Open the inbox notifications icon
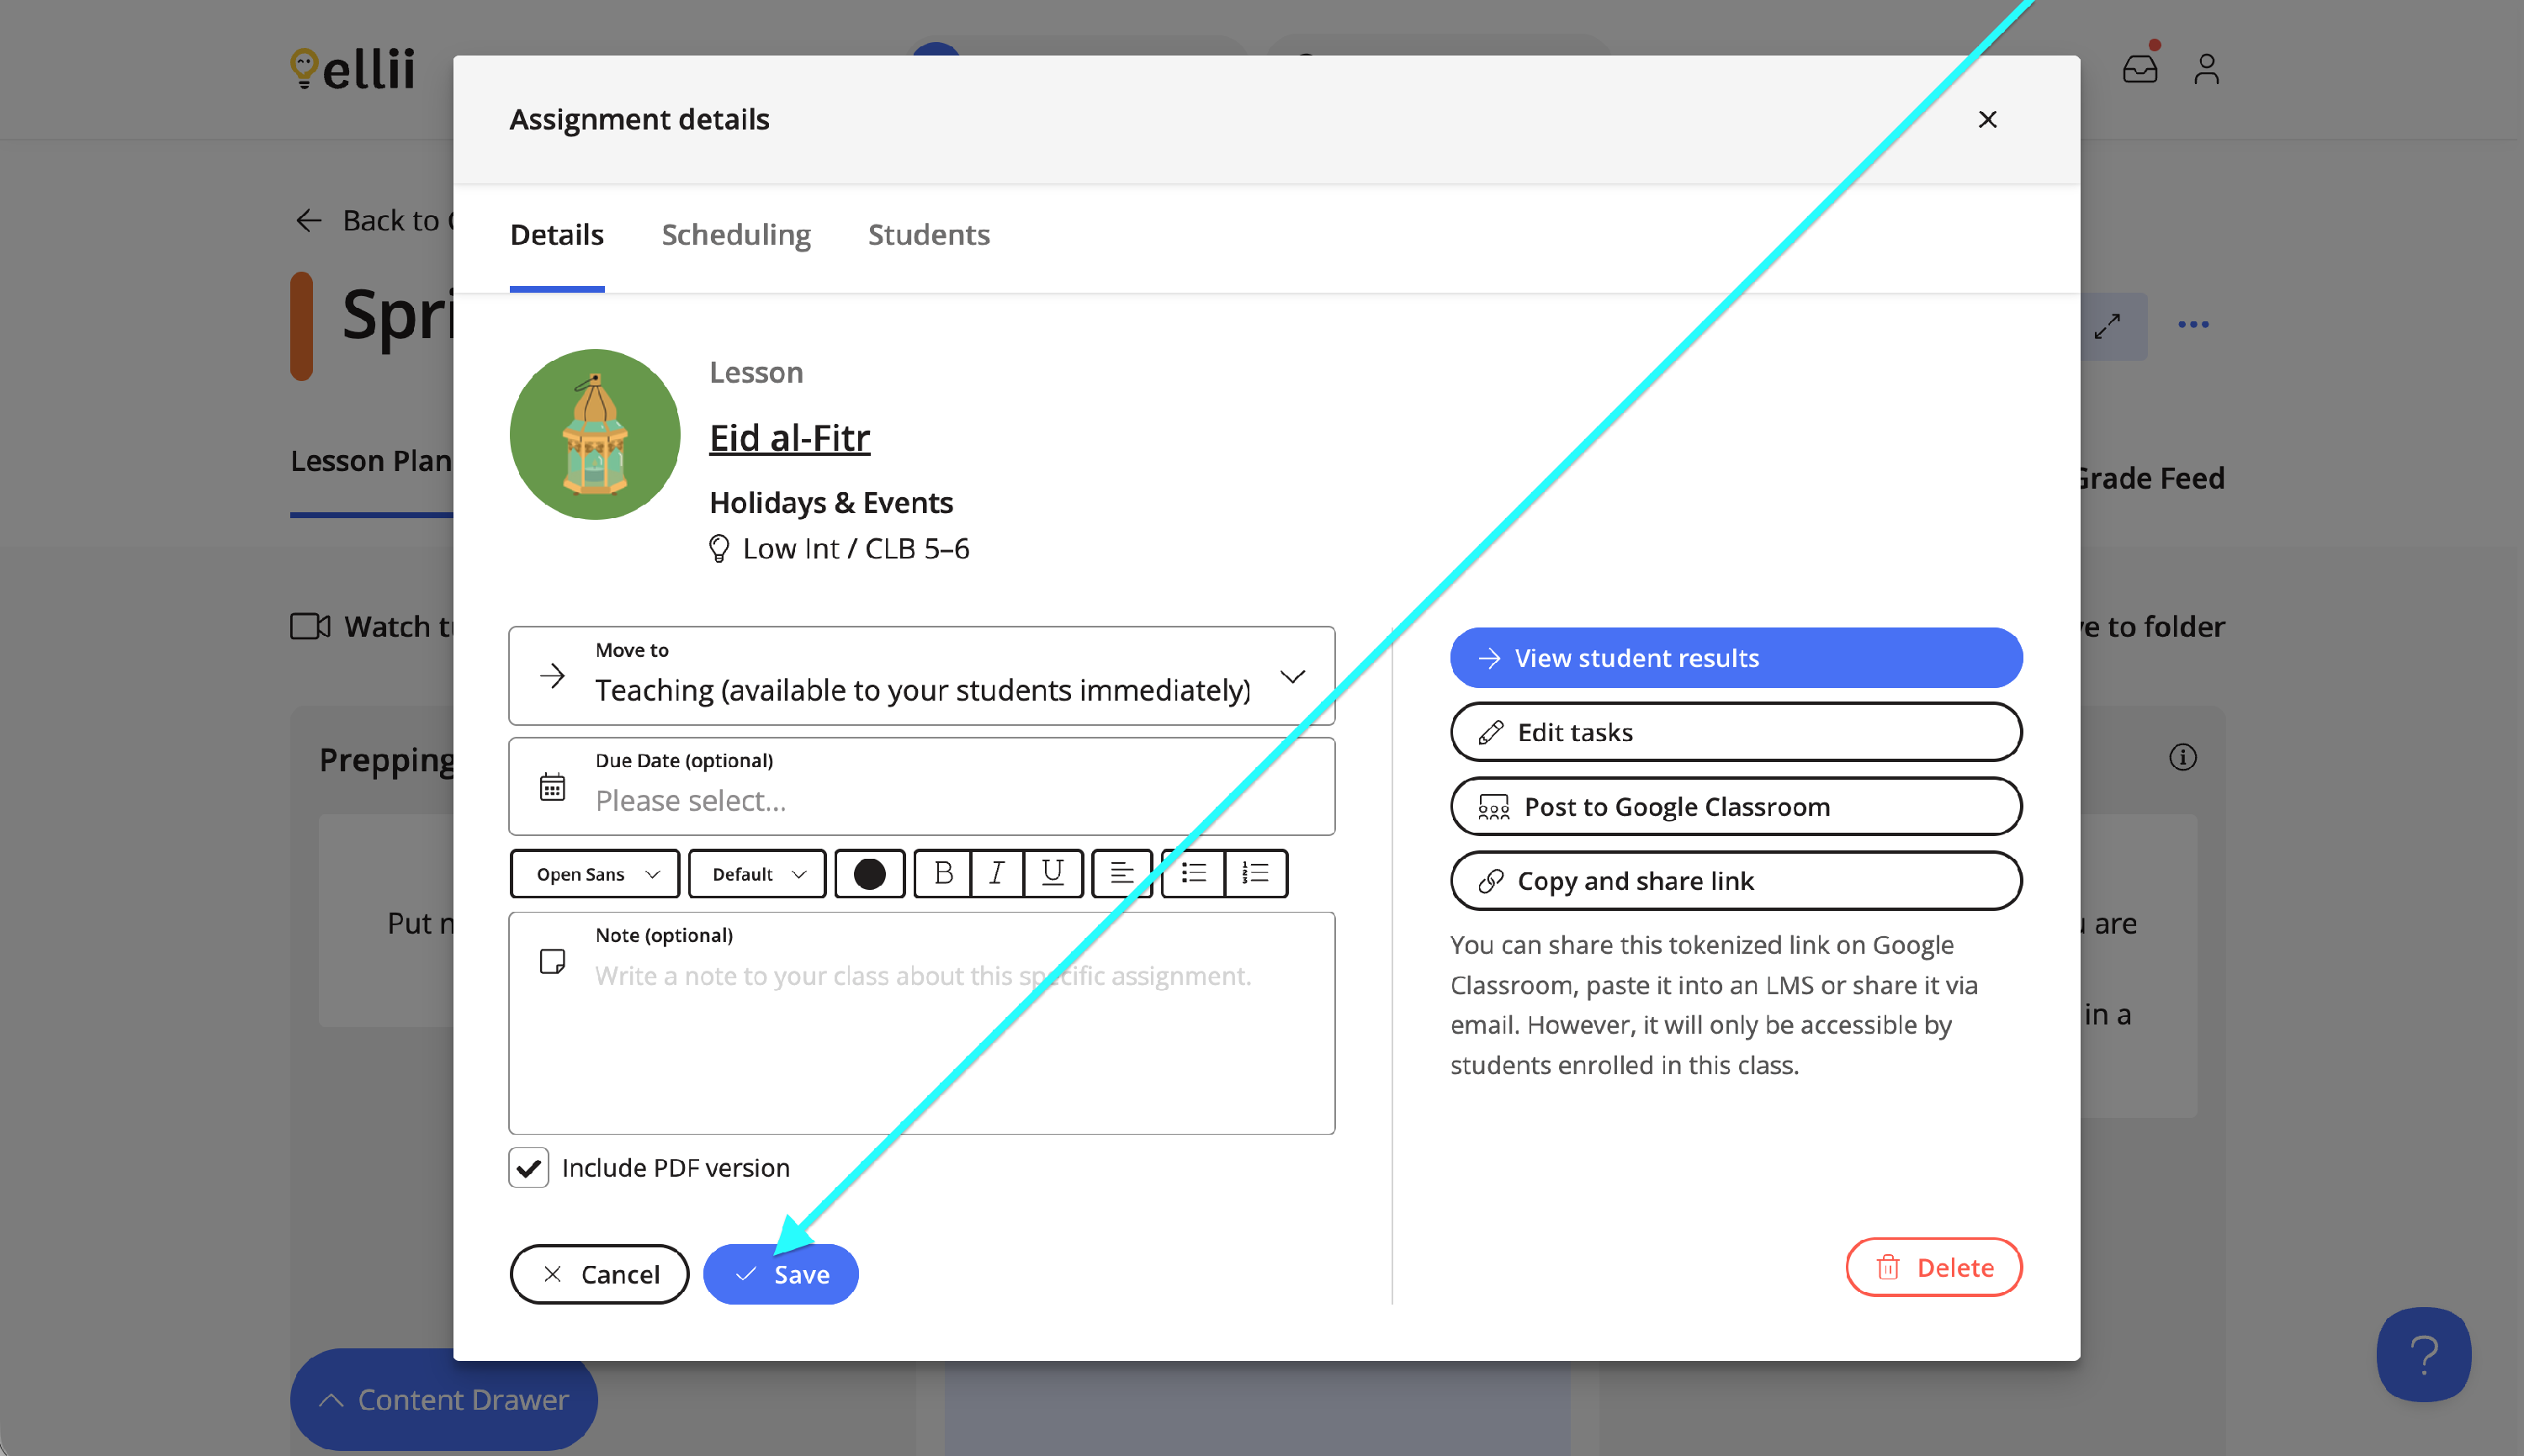 click(2139, 69)
